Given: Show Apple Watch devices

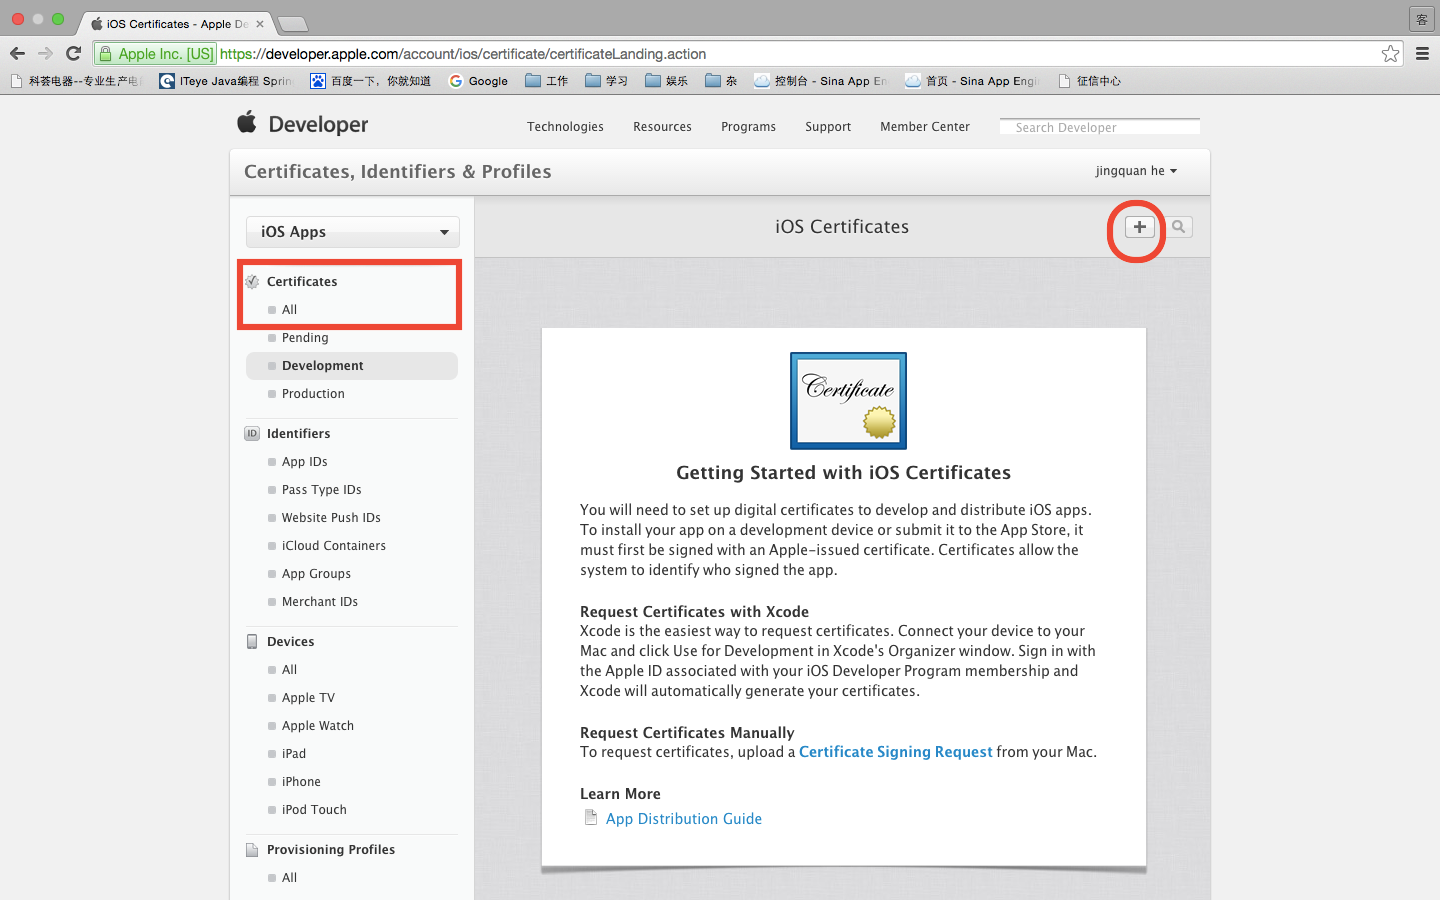Looking at the screenshot, I should tap(317, 726).
